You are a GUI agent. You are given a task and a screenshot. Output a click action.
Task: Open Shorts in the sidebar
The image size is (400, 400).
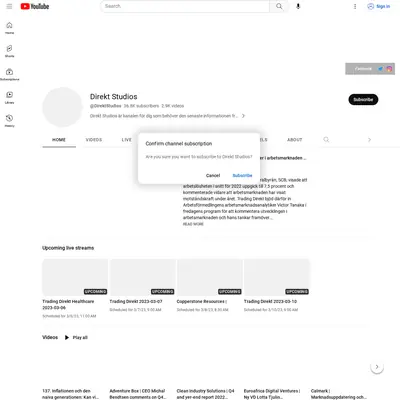[9, 51]
